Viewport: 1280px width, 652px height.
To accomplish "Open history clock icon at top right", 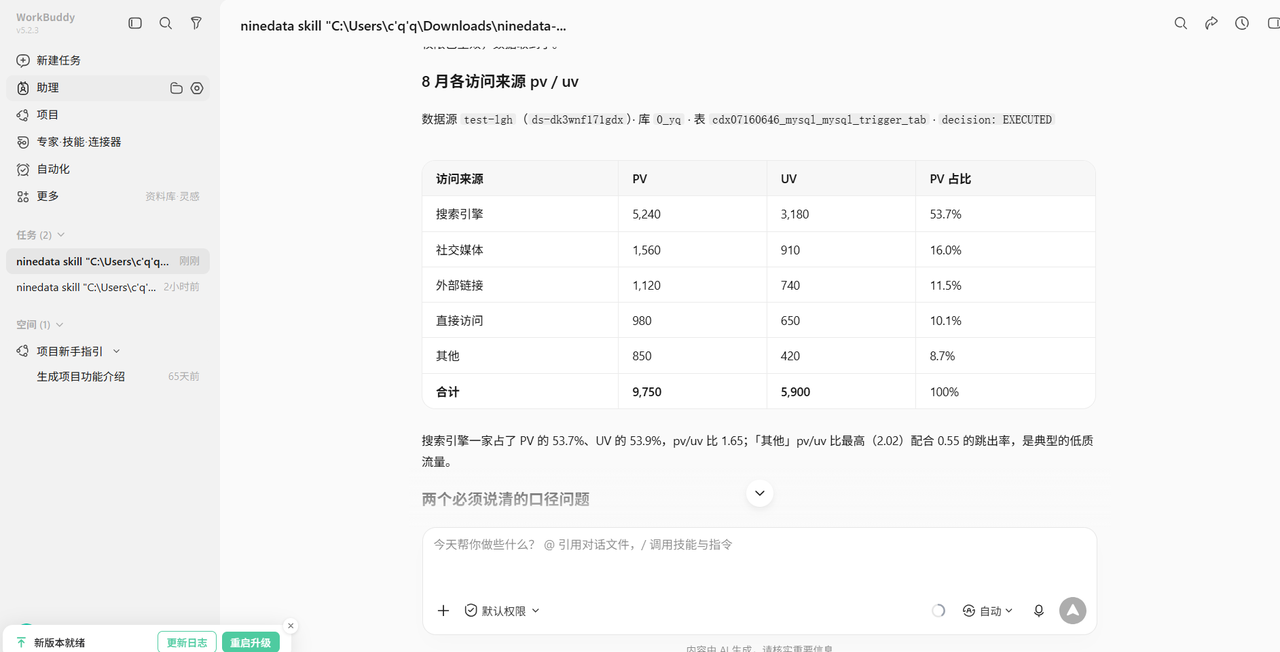I will [x=1242, y=23].
